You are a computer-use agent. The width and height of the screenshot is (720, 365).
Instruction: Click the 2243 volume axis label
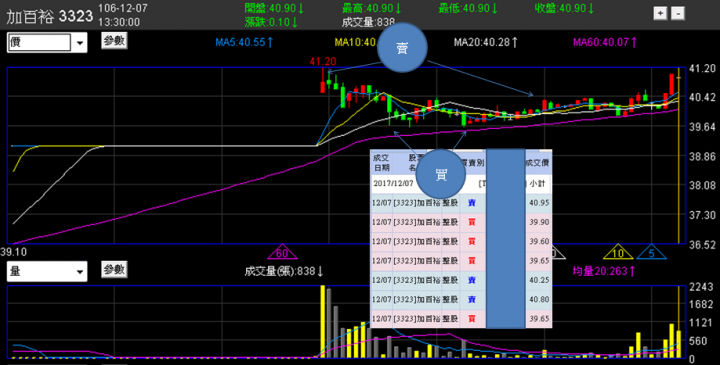[702, 287]
